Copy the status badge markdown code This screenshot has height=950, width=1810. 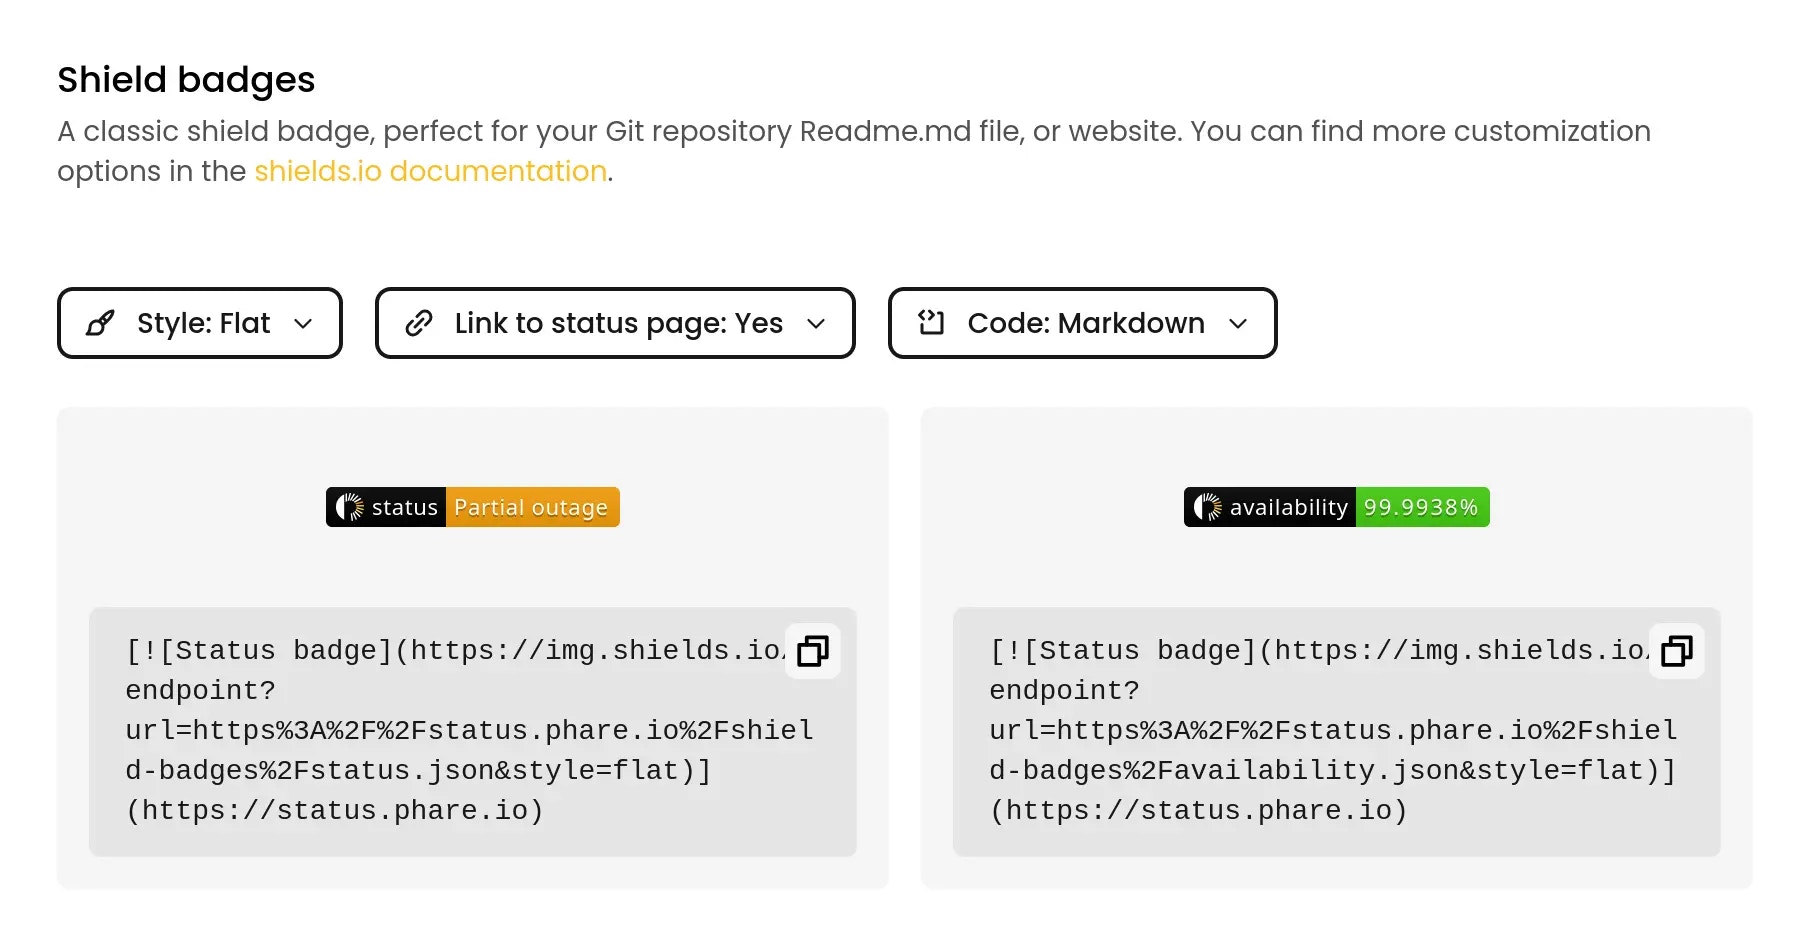click(813, 651)
